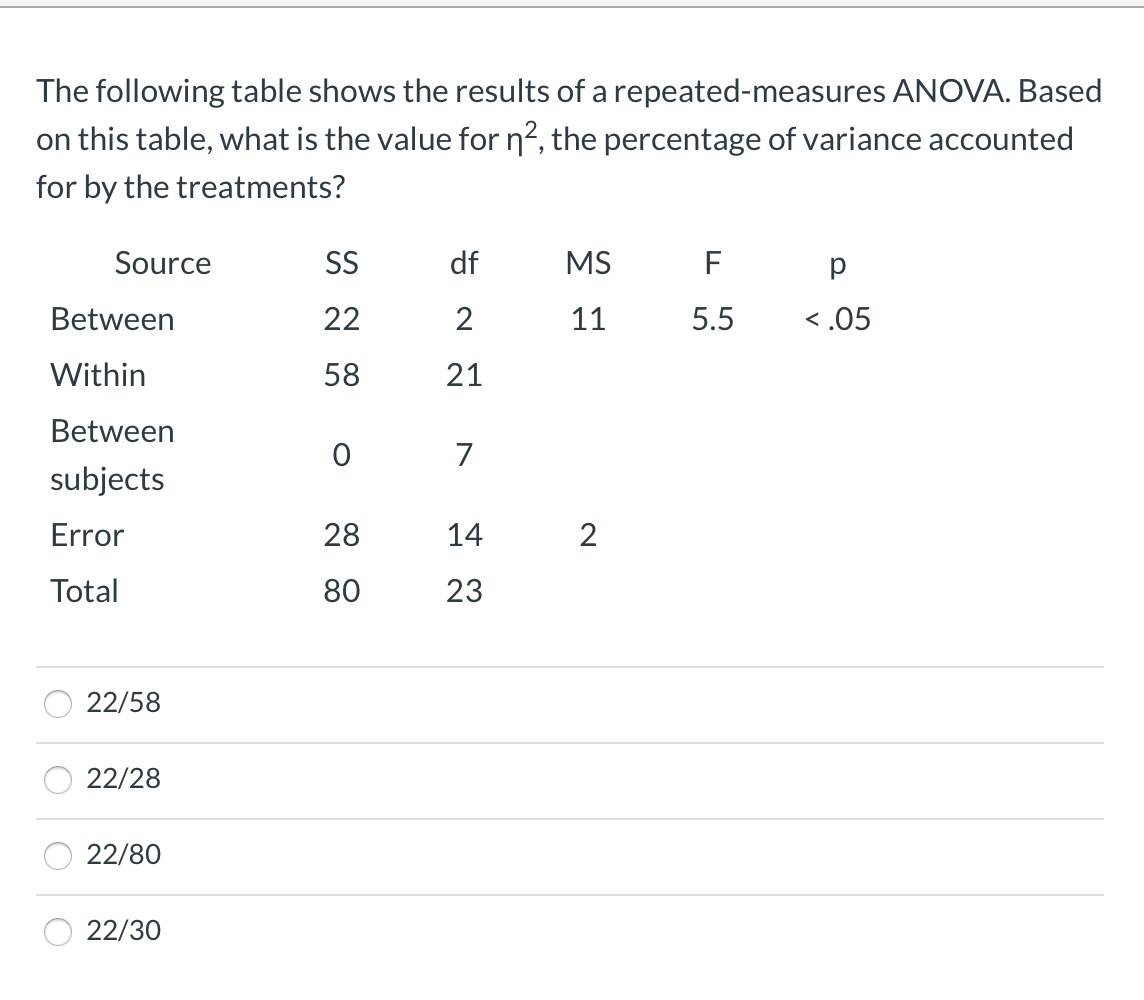Select the radio button for answer 22/80

[57, 856]
